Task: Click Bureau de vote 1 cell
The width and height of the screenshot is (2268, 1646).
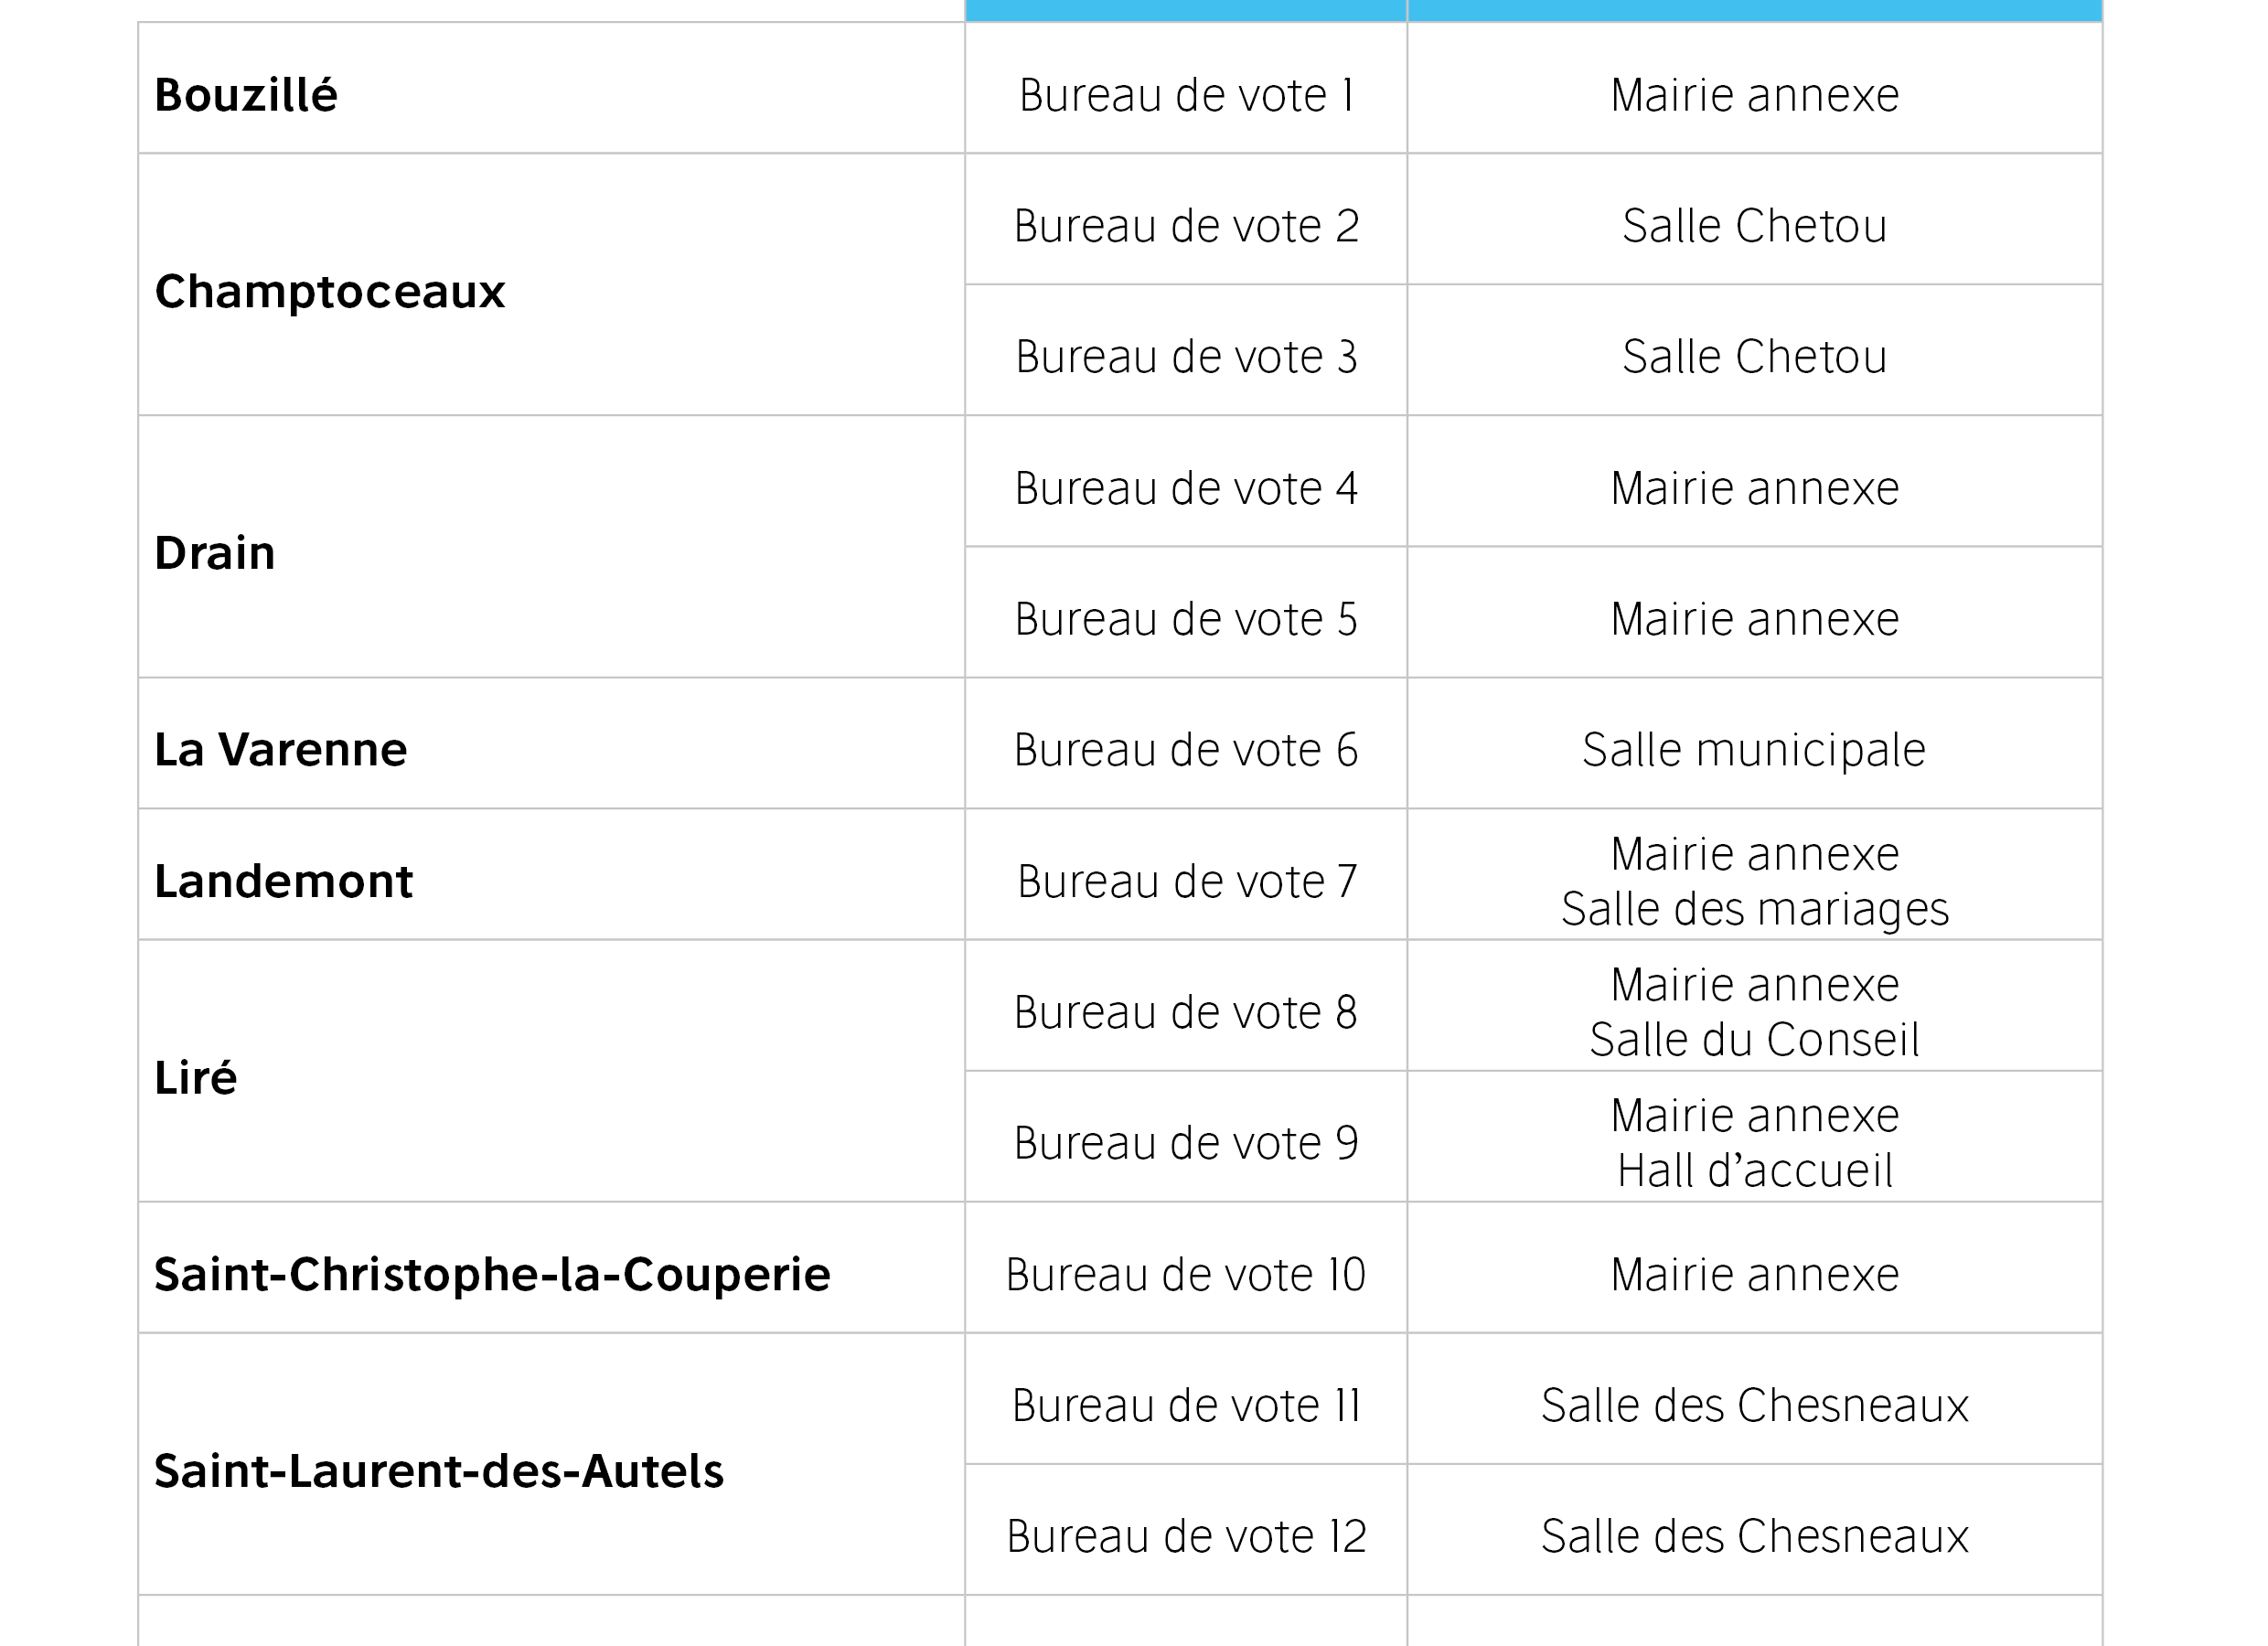Action: coord(1186,96)
